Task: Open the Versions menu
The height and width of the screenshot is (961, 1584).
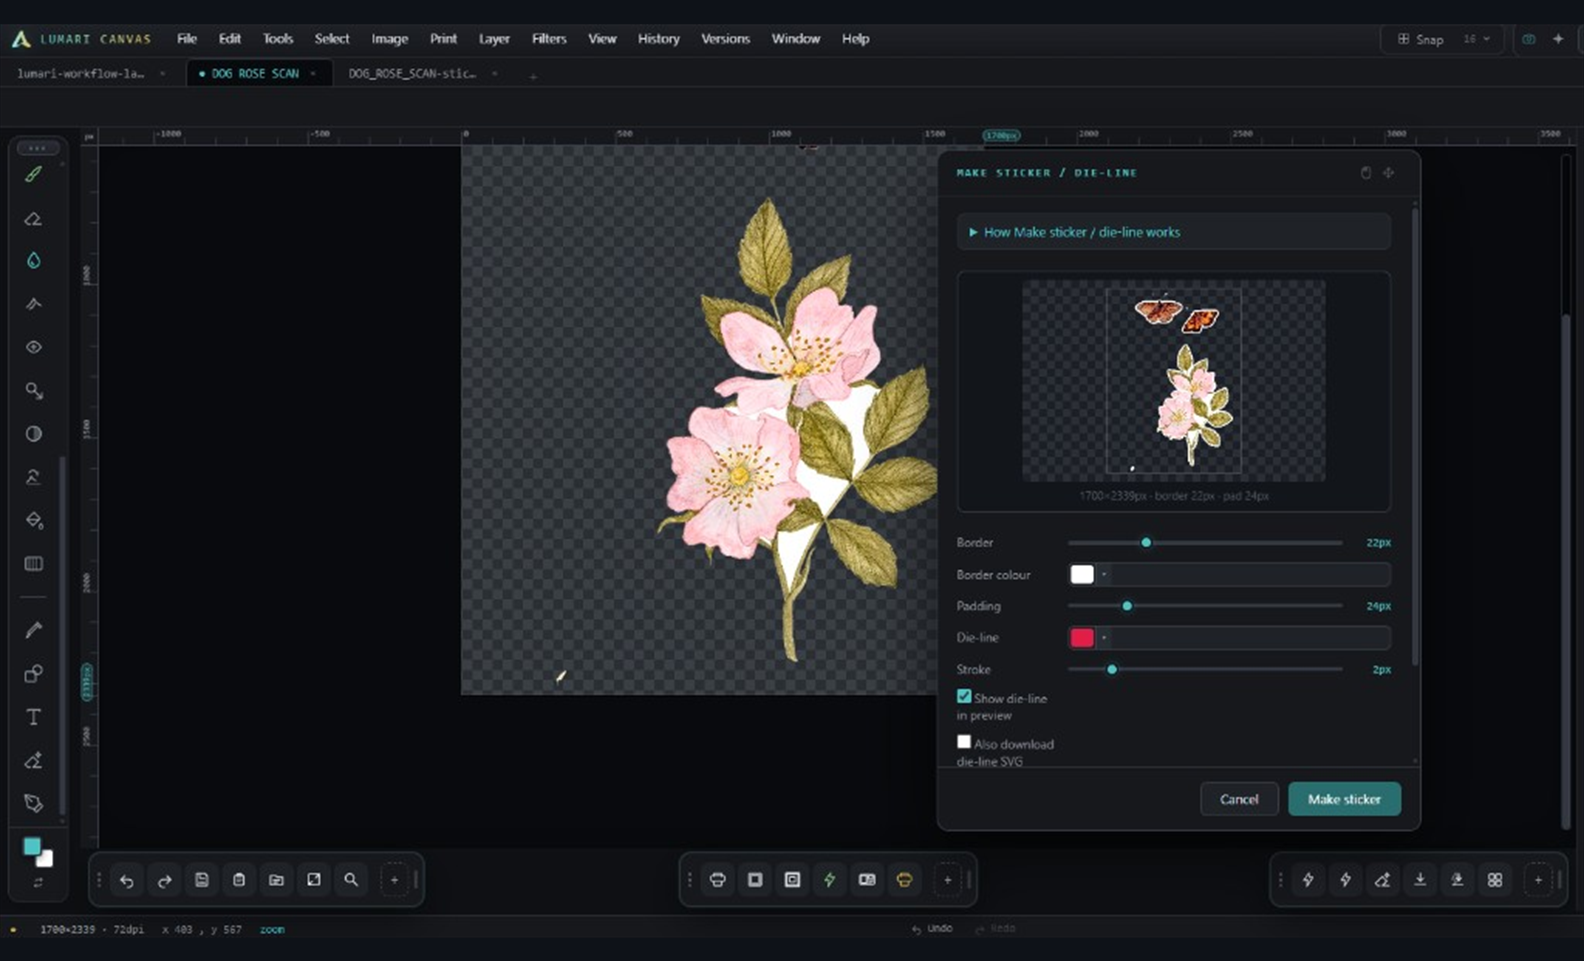Action: point(725,39)
